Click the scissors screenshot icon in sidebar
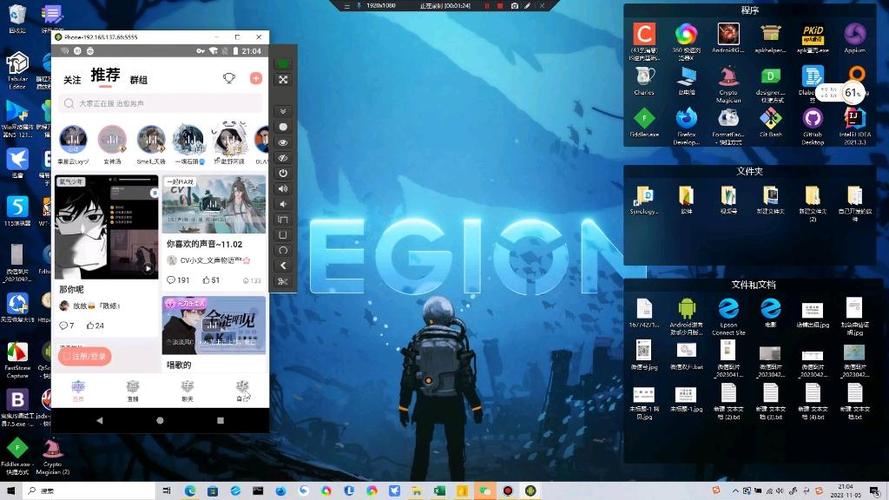Viewport: 889px width, 500px height. [x=283, y=281]
